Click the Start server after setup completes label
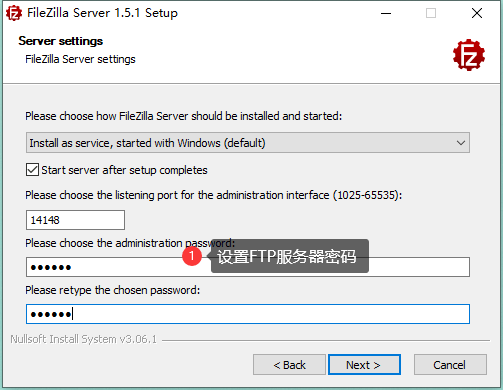 (x=124, y=170)
